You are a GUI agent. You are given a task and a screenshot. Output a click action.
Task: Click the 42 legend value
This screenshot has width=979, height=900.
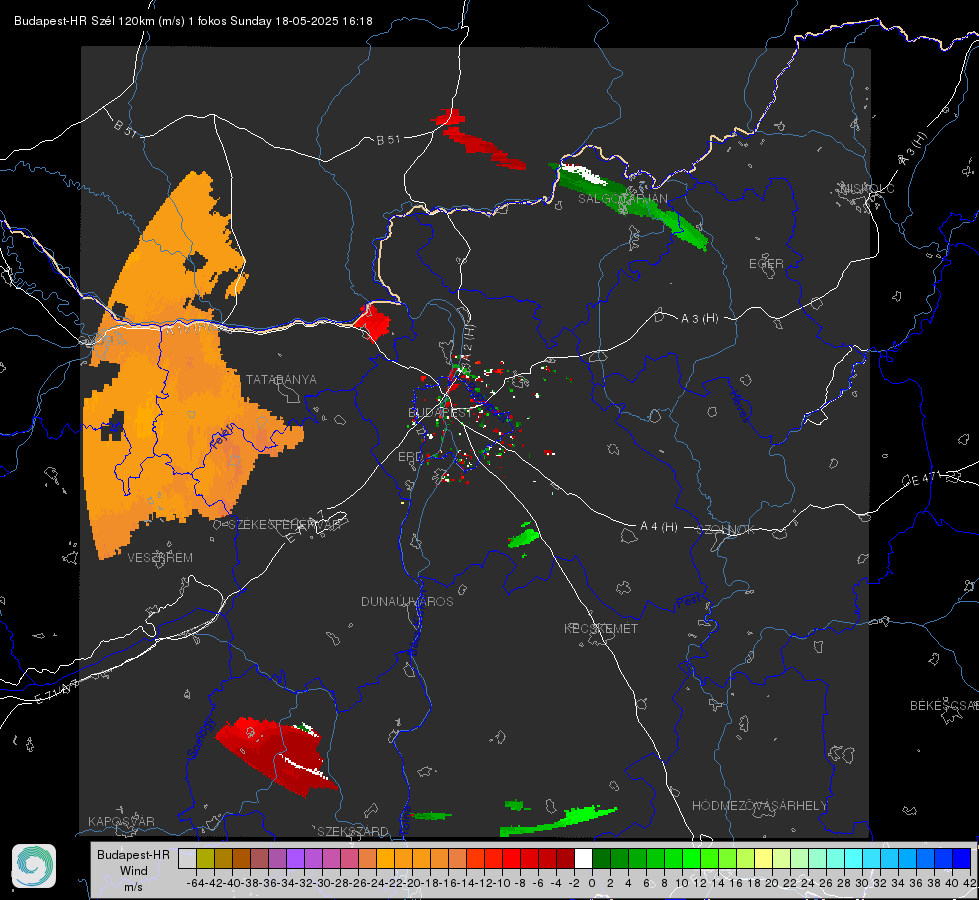[970, 883]
